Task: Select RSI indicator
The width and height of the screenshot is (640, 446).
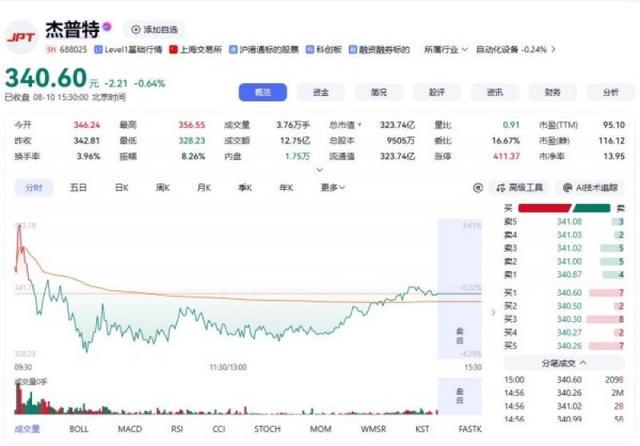Action: click(x=177, y=429)
